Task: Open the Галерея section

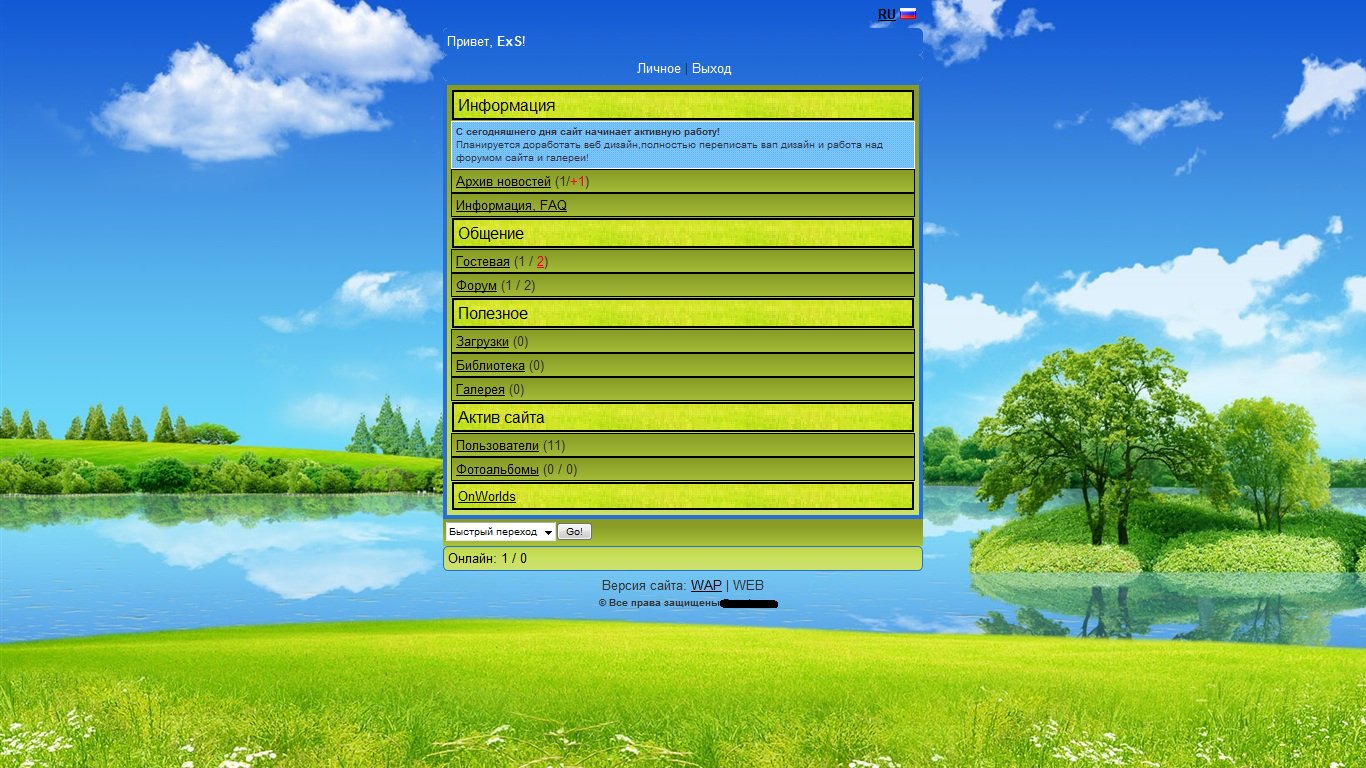Action: (480, 390)
